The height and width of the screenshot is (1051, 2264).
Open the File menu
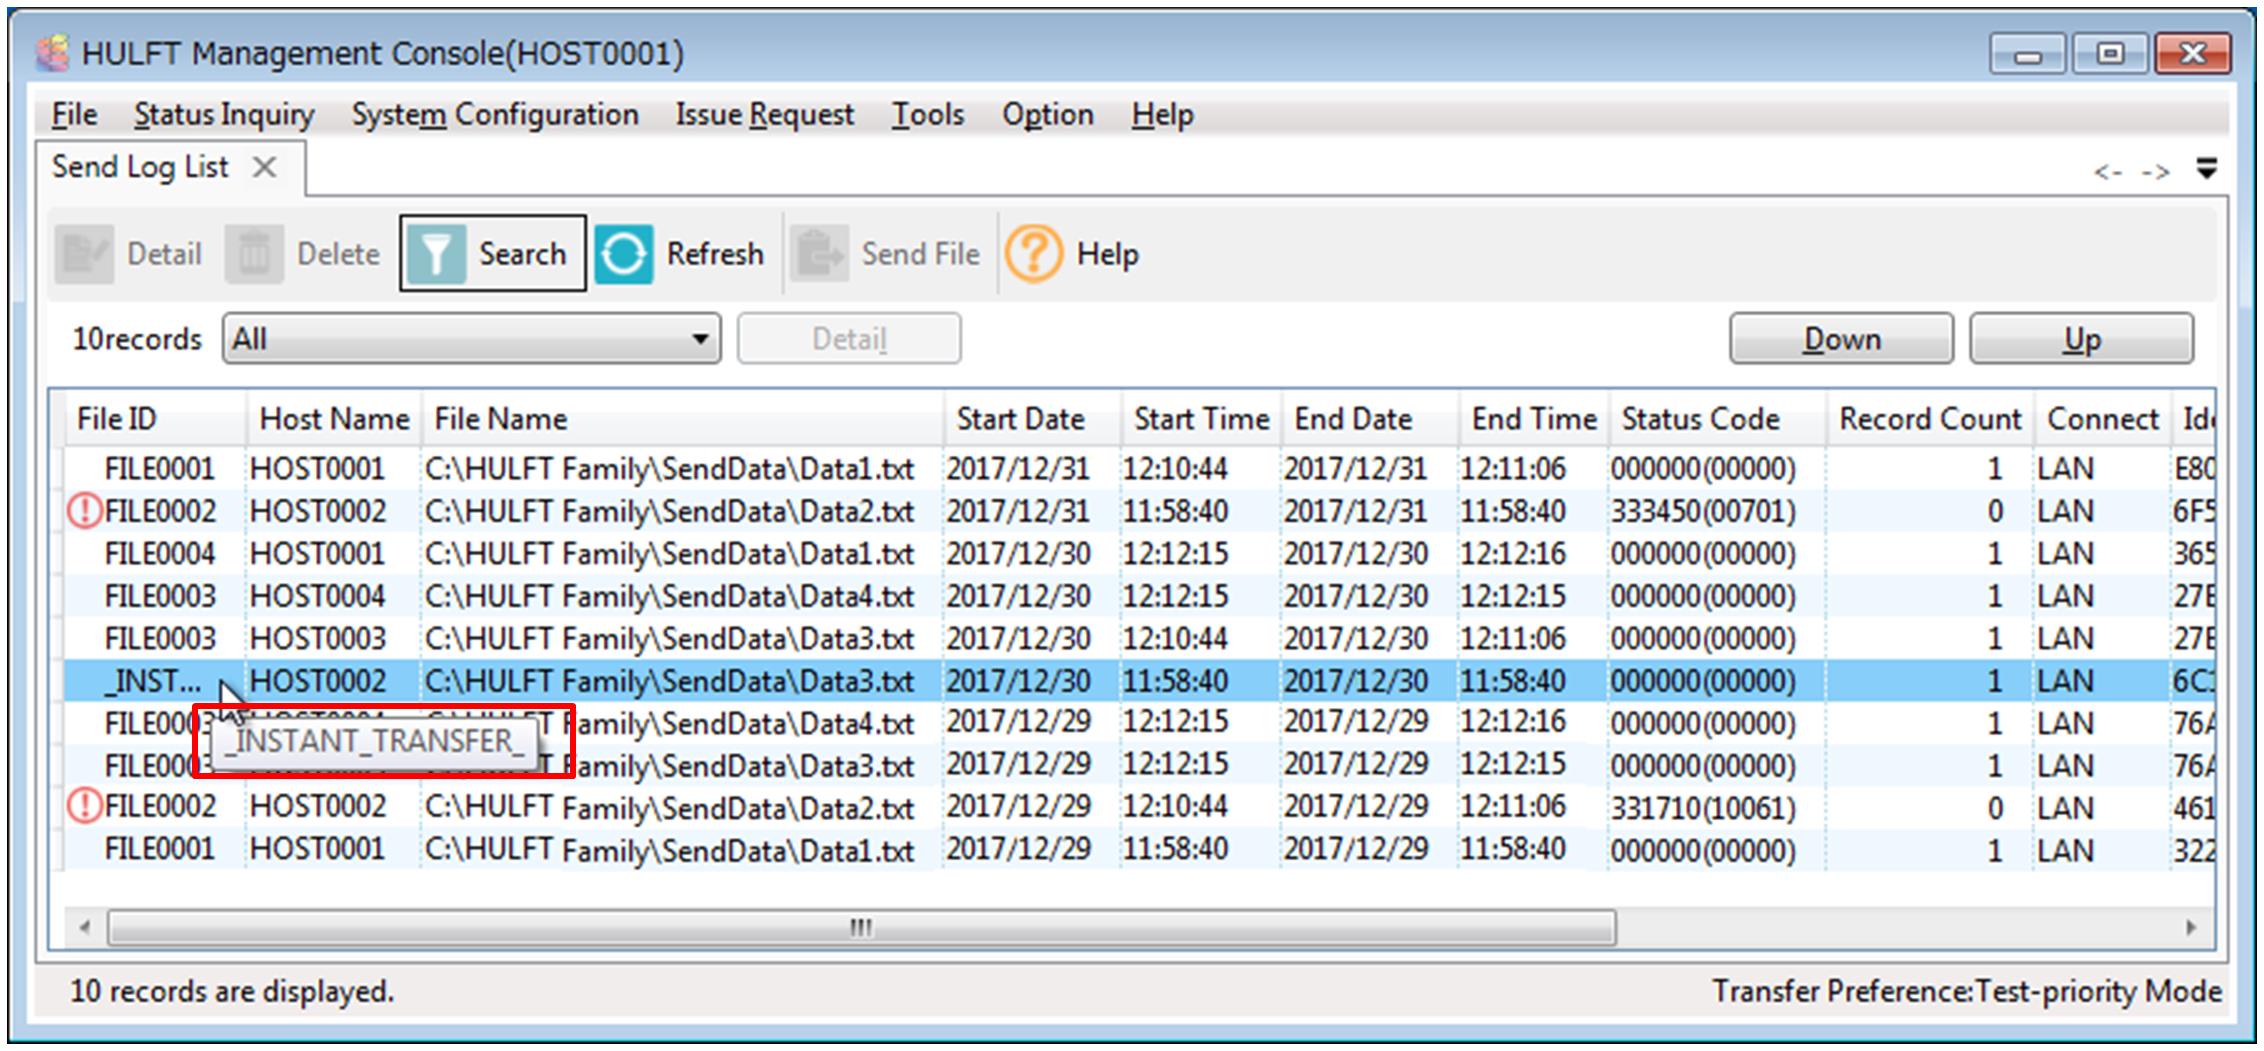pos(74,115)
